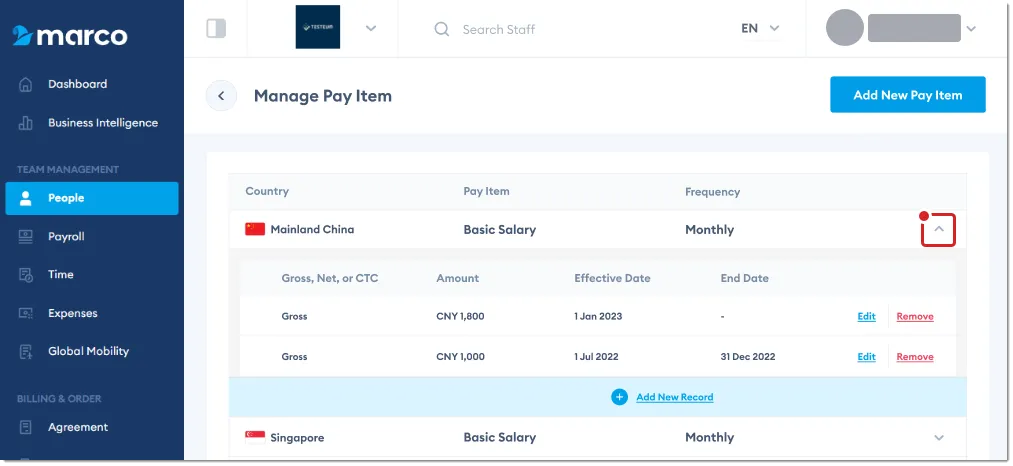The image size is (1013, 466).
Task: Click the Add New Record link
Action: click(x=674, y=397)
